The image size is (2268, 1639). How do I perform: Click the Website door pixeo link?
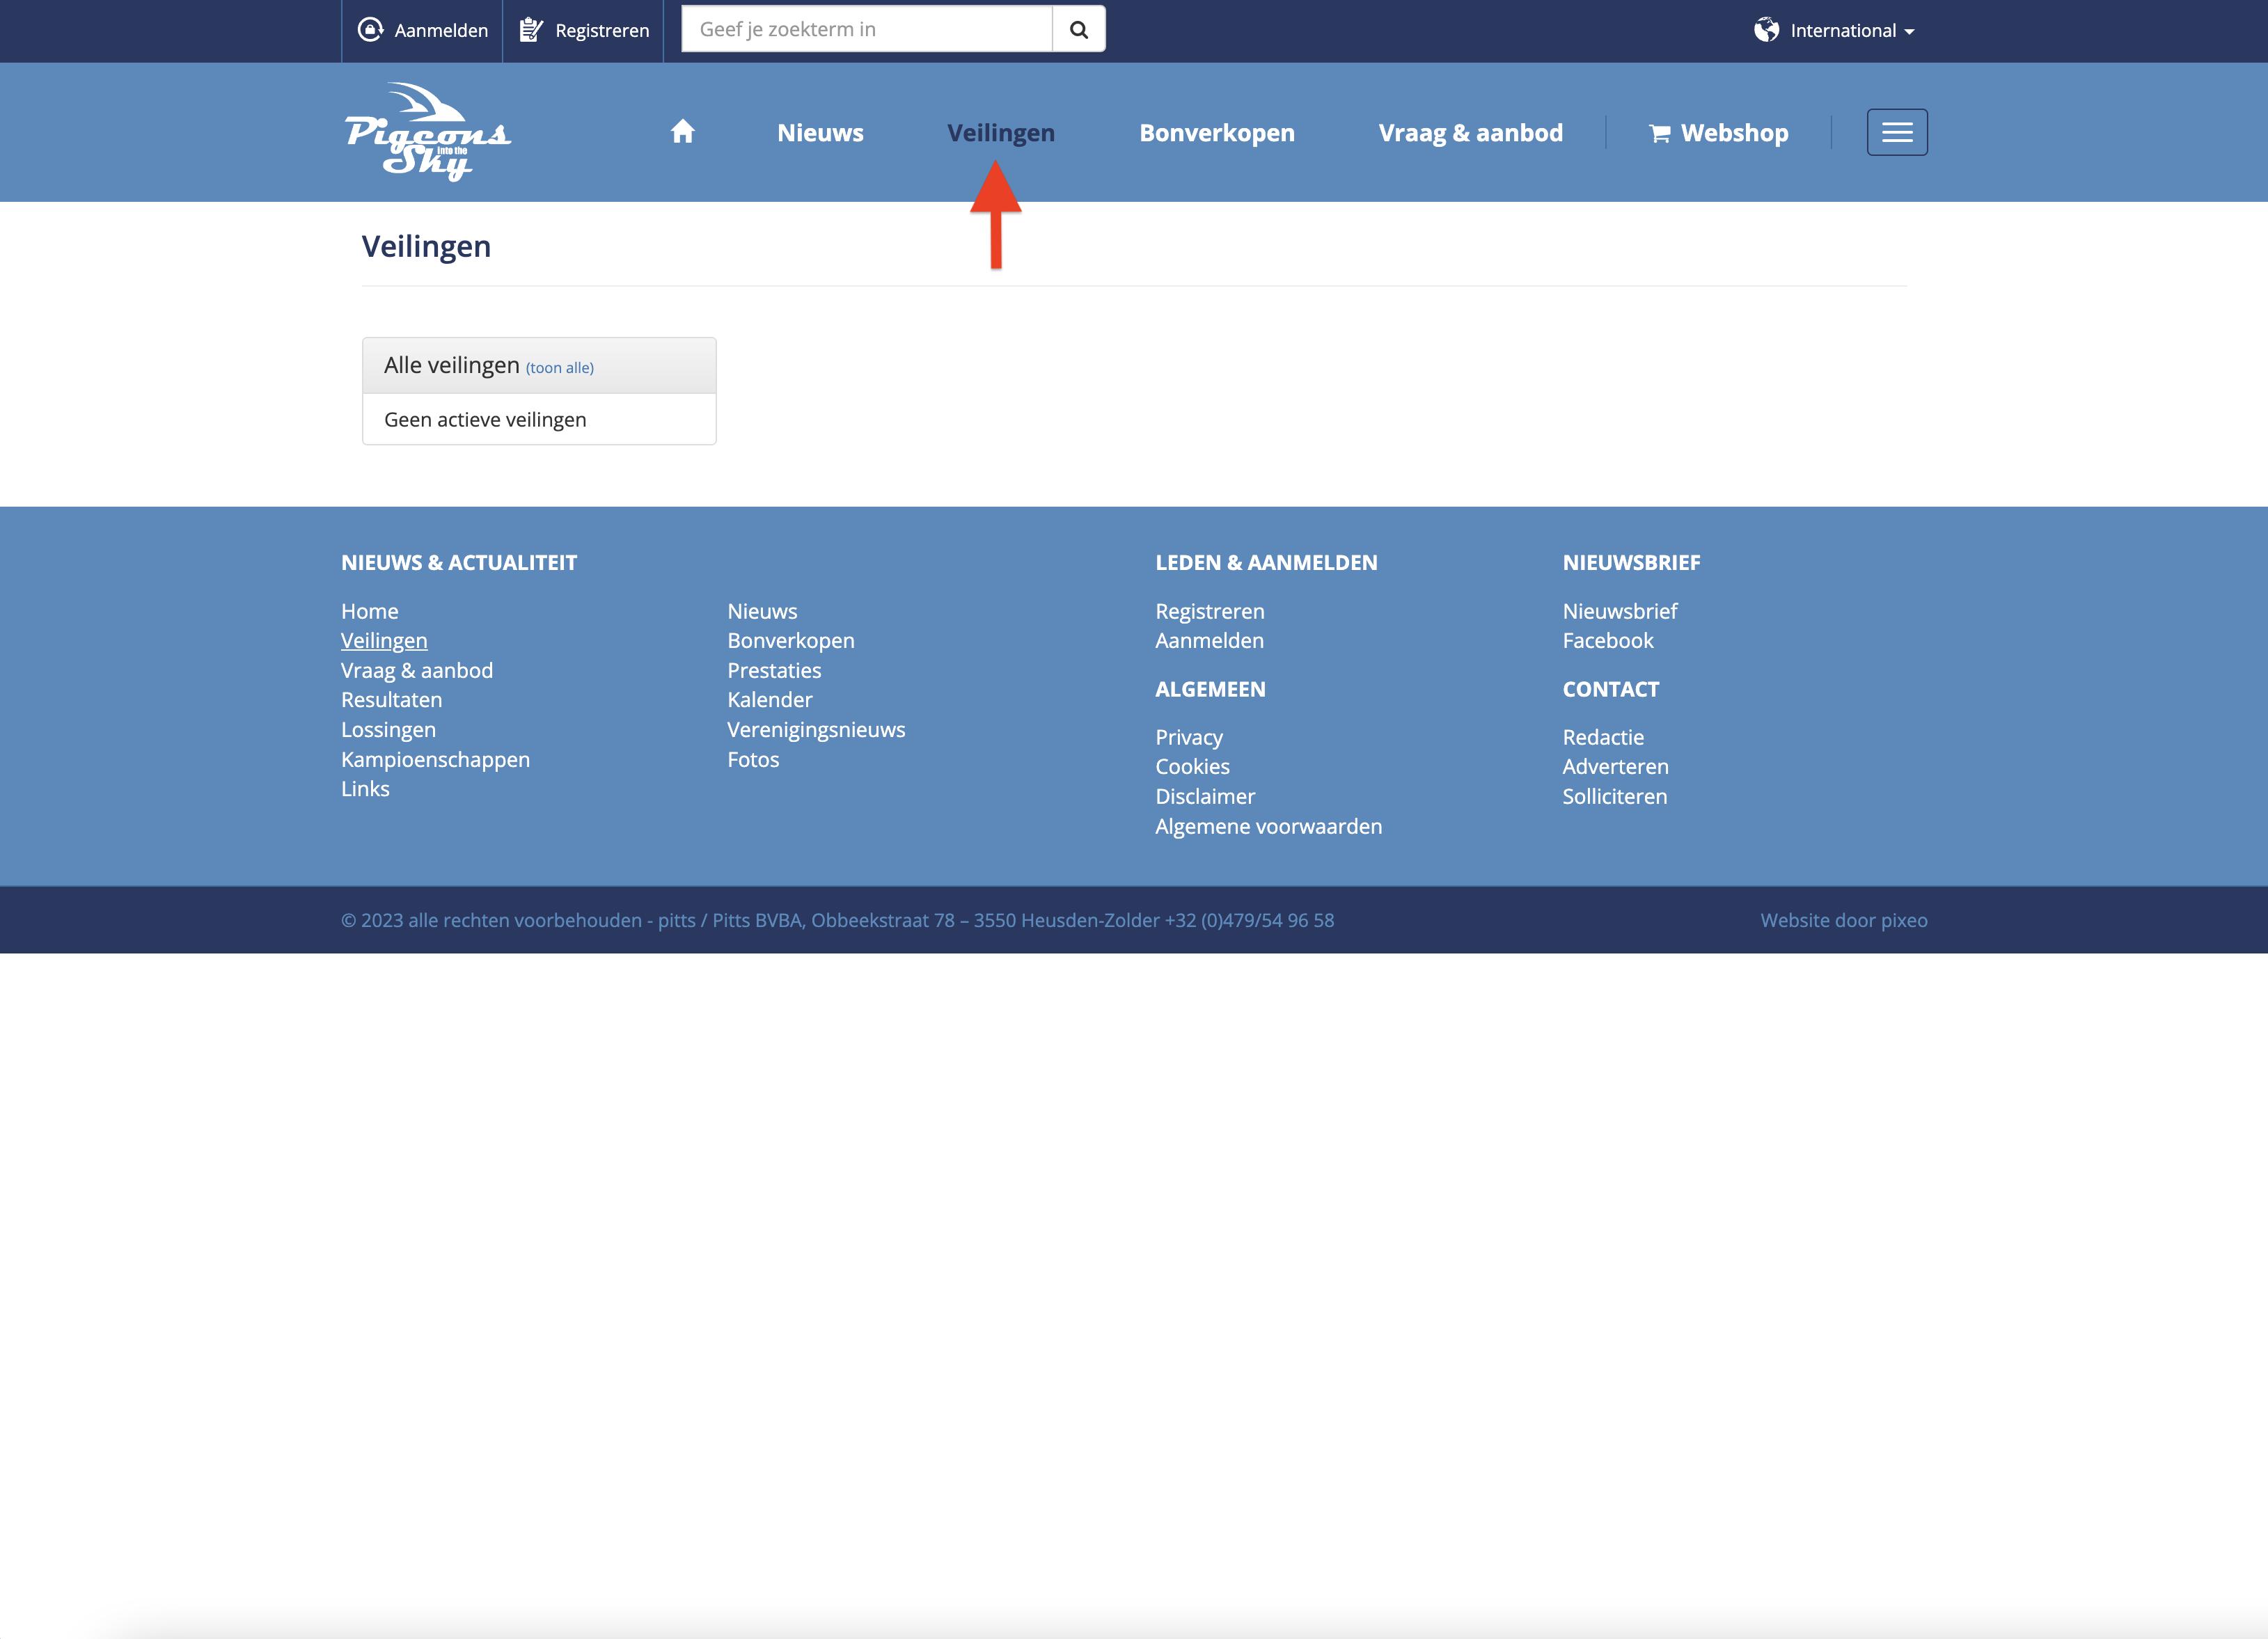point(1843,920)
